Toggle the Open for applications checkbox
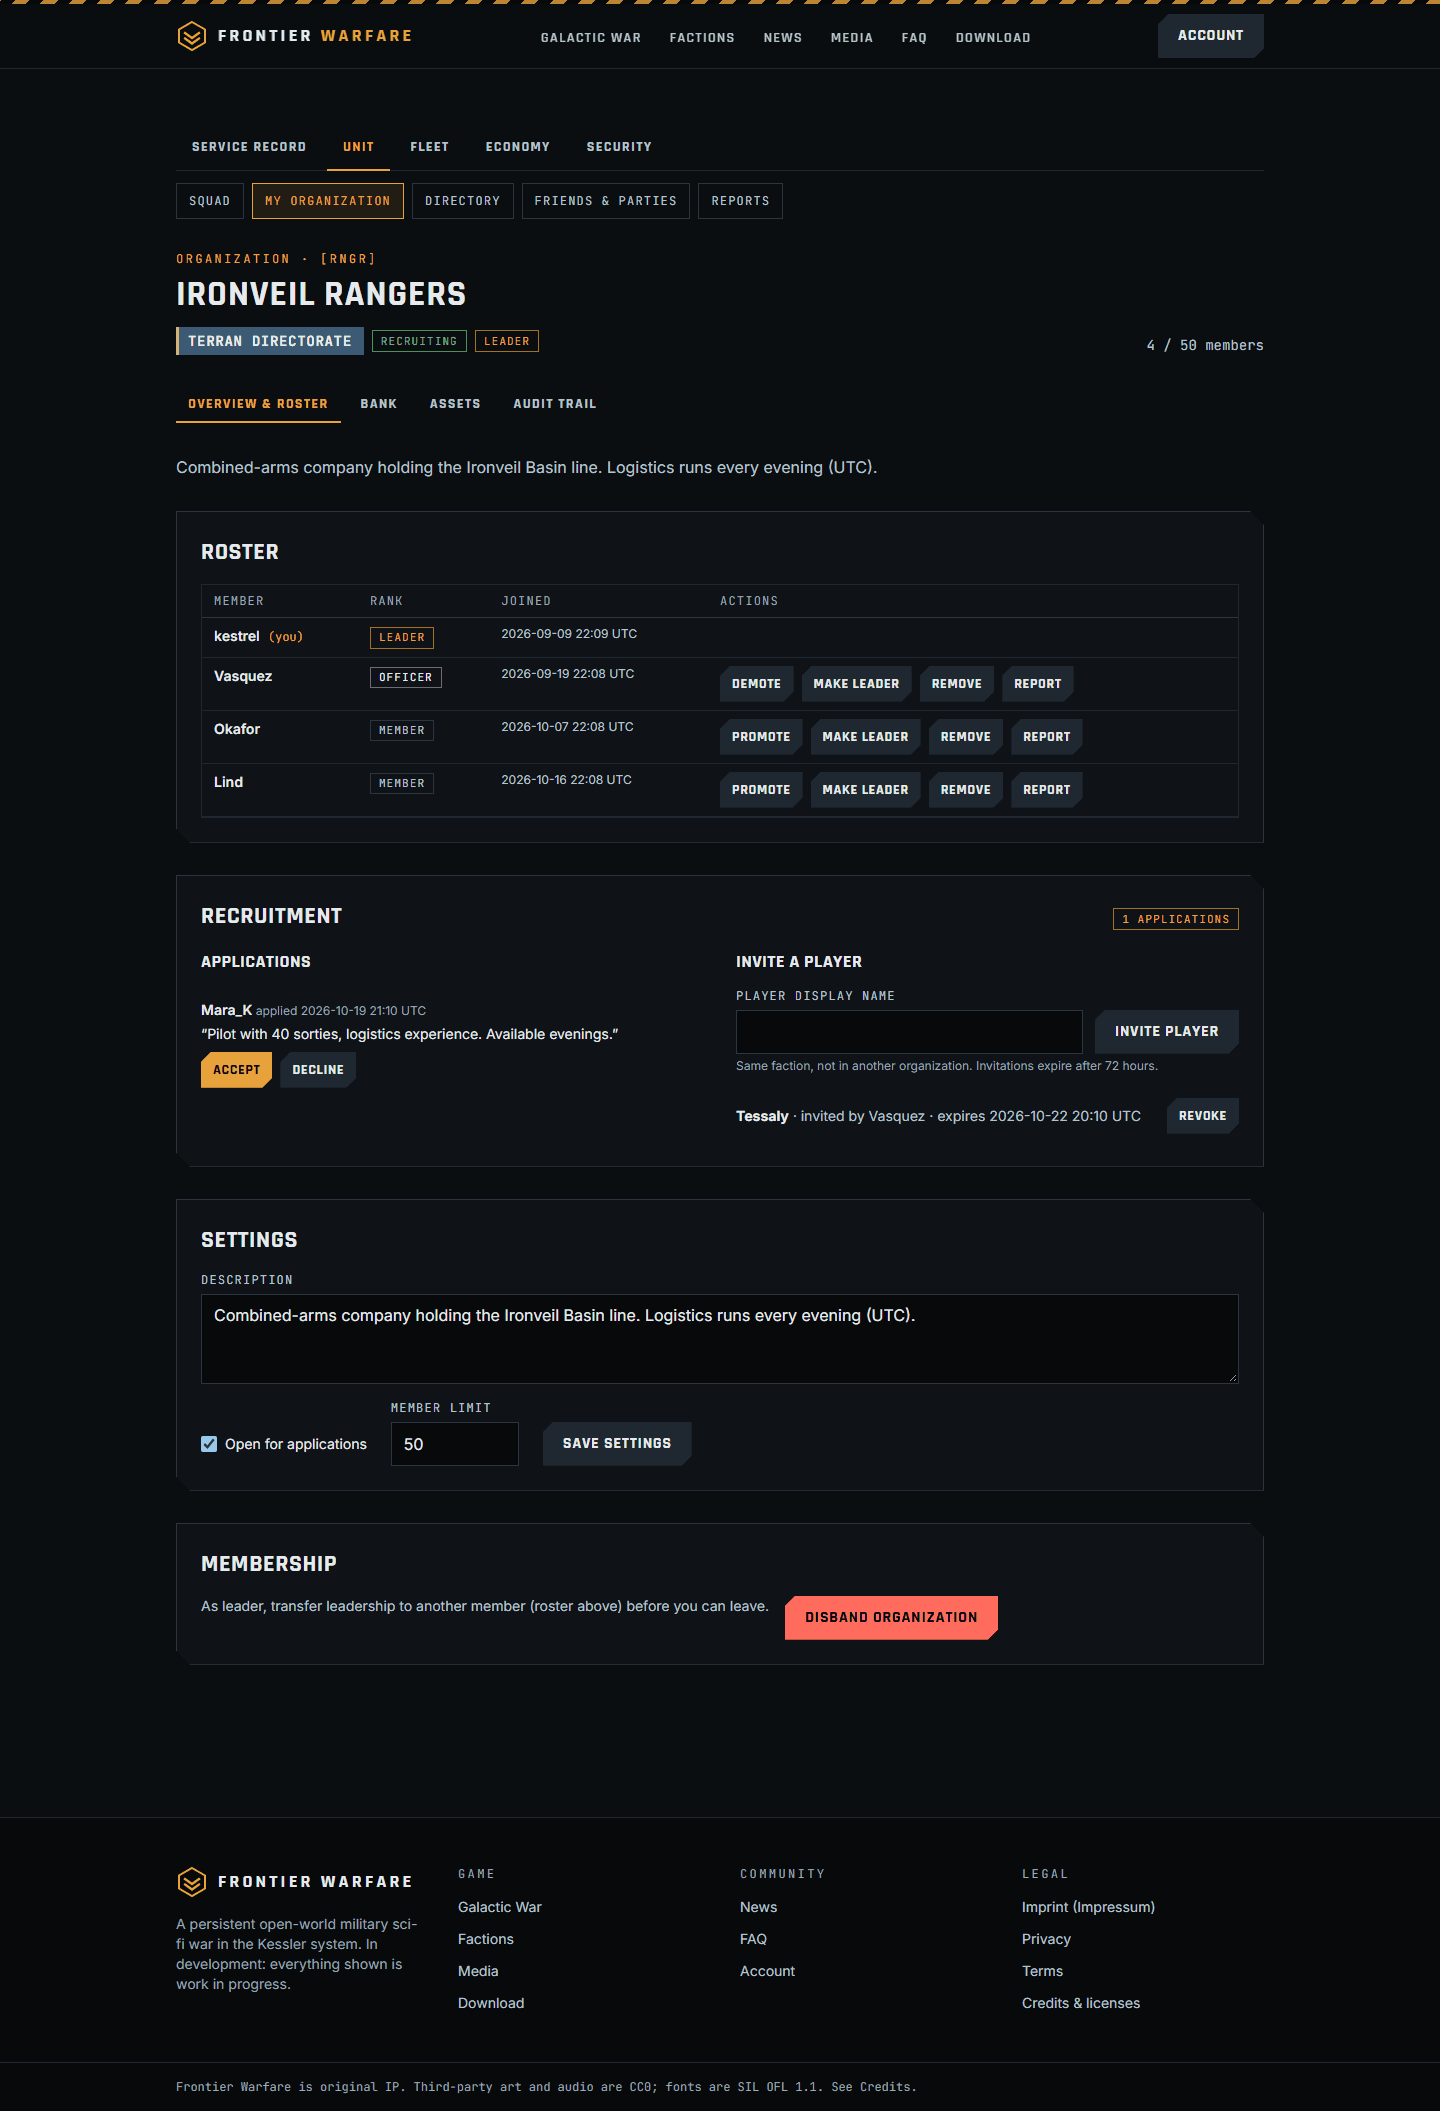Image resolution: width=1440 pixels, height=2111 pixels. 209,1444
